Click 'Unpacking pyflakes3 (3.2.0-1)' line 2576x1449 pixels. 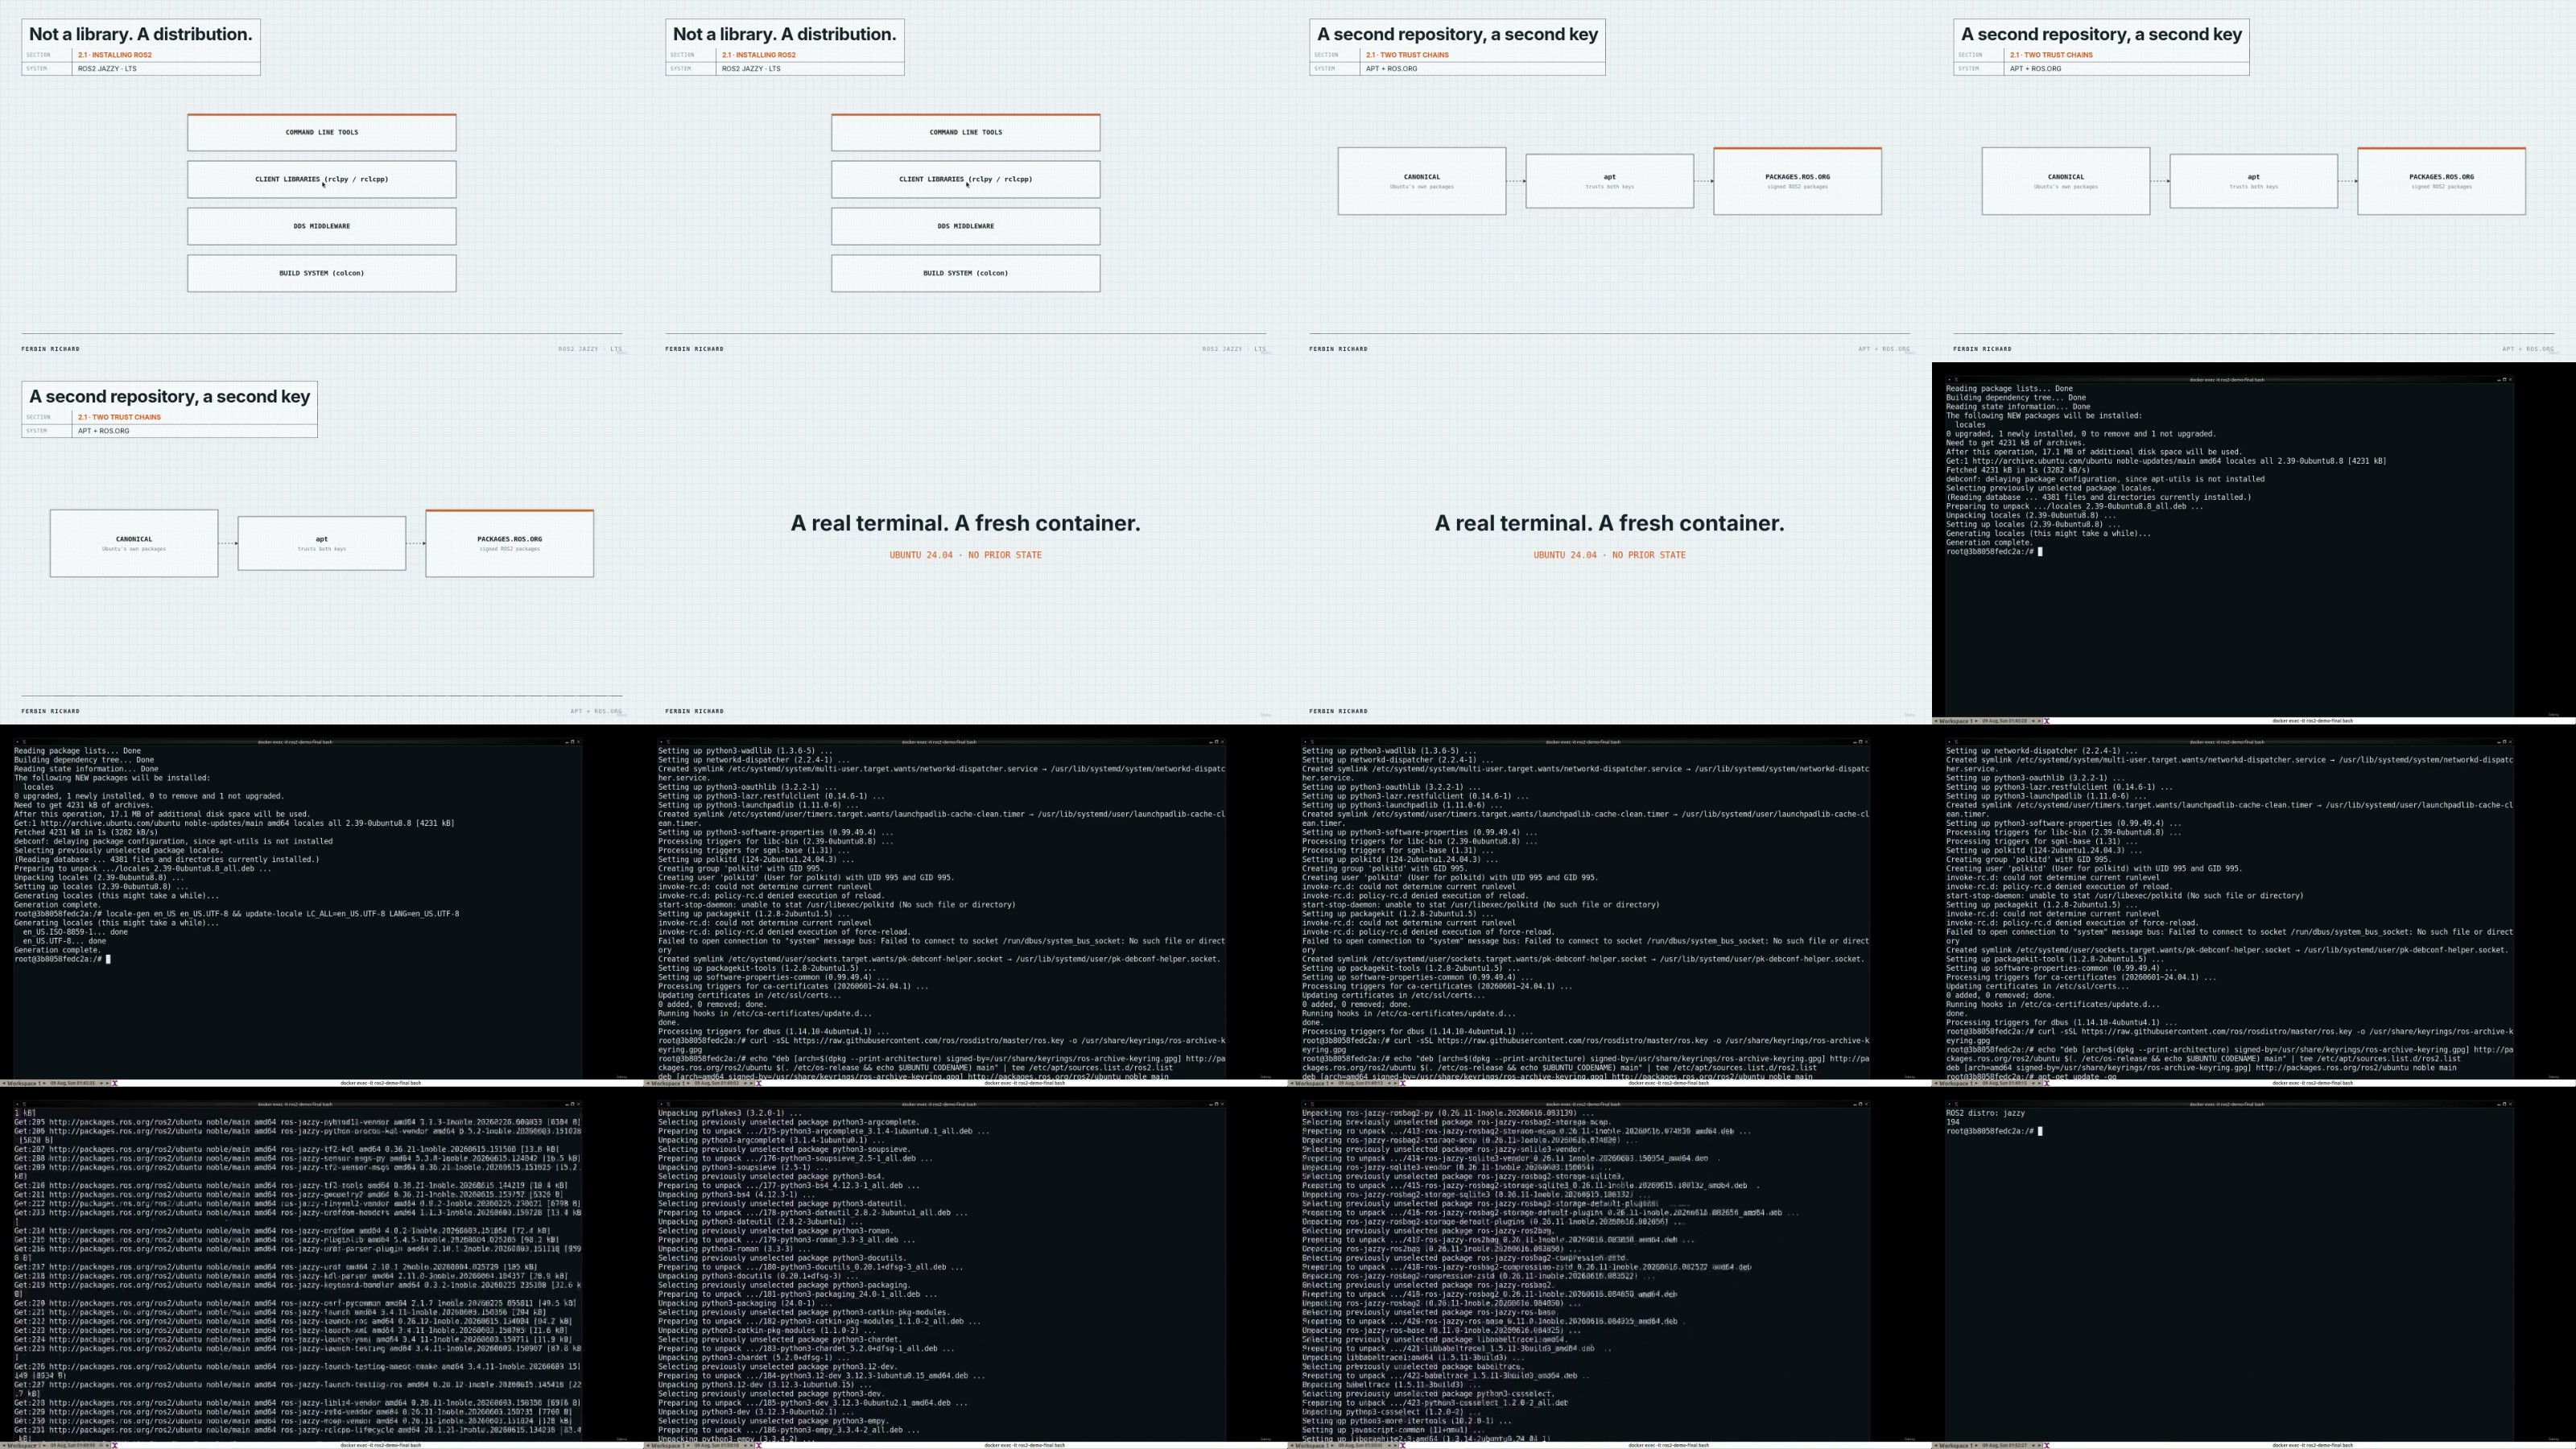point(730,1113)
